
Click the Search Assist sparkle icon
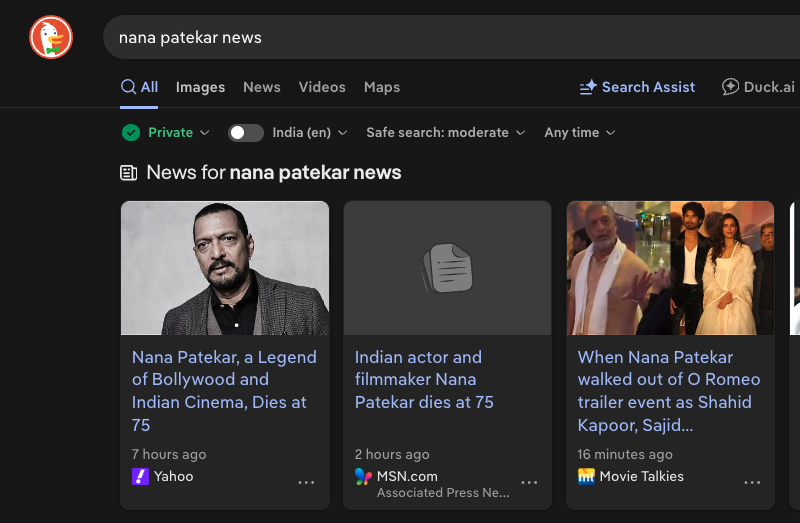[588, 87]
